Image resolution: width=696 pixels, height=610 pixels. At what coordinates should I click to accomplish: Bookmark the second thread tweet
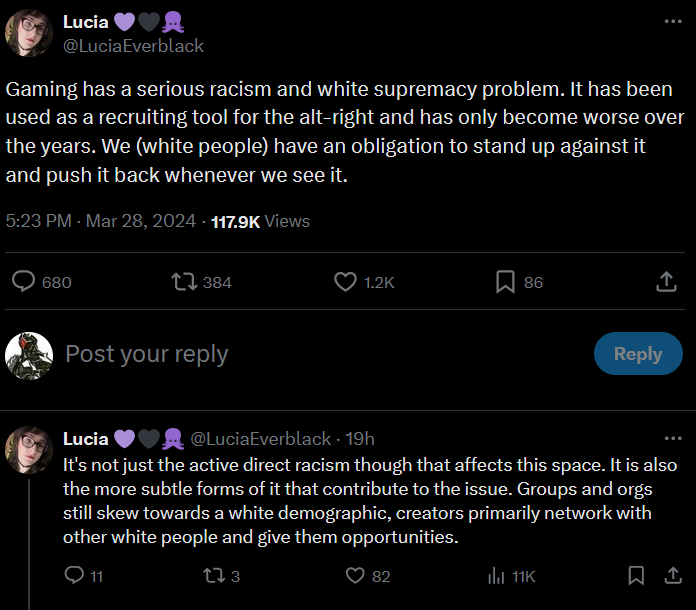pos(636,575)
